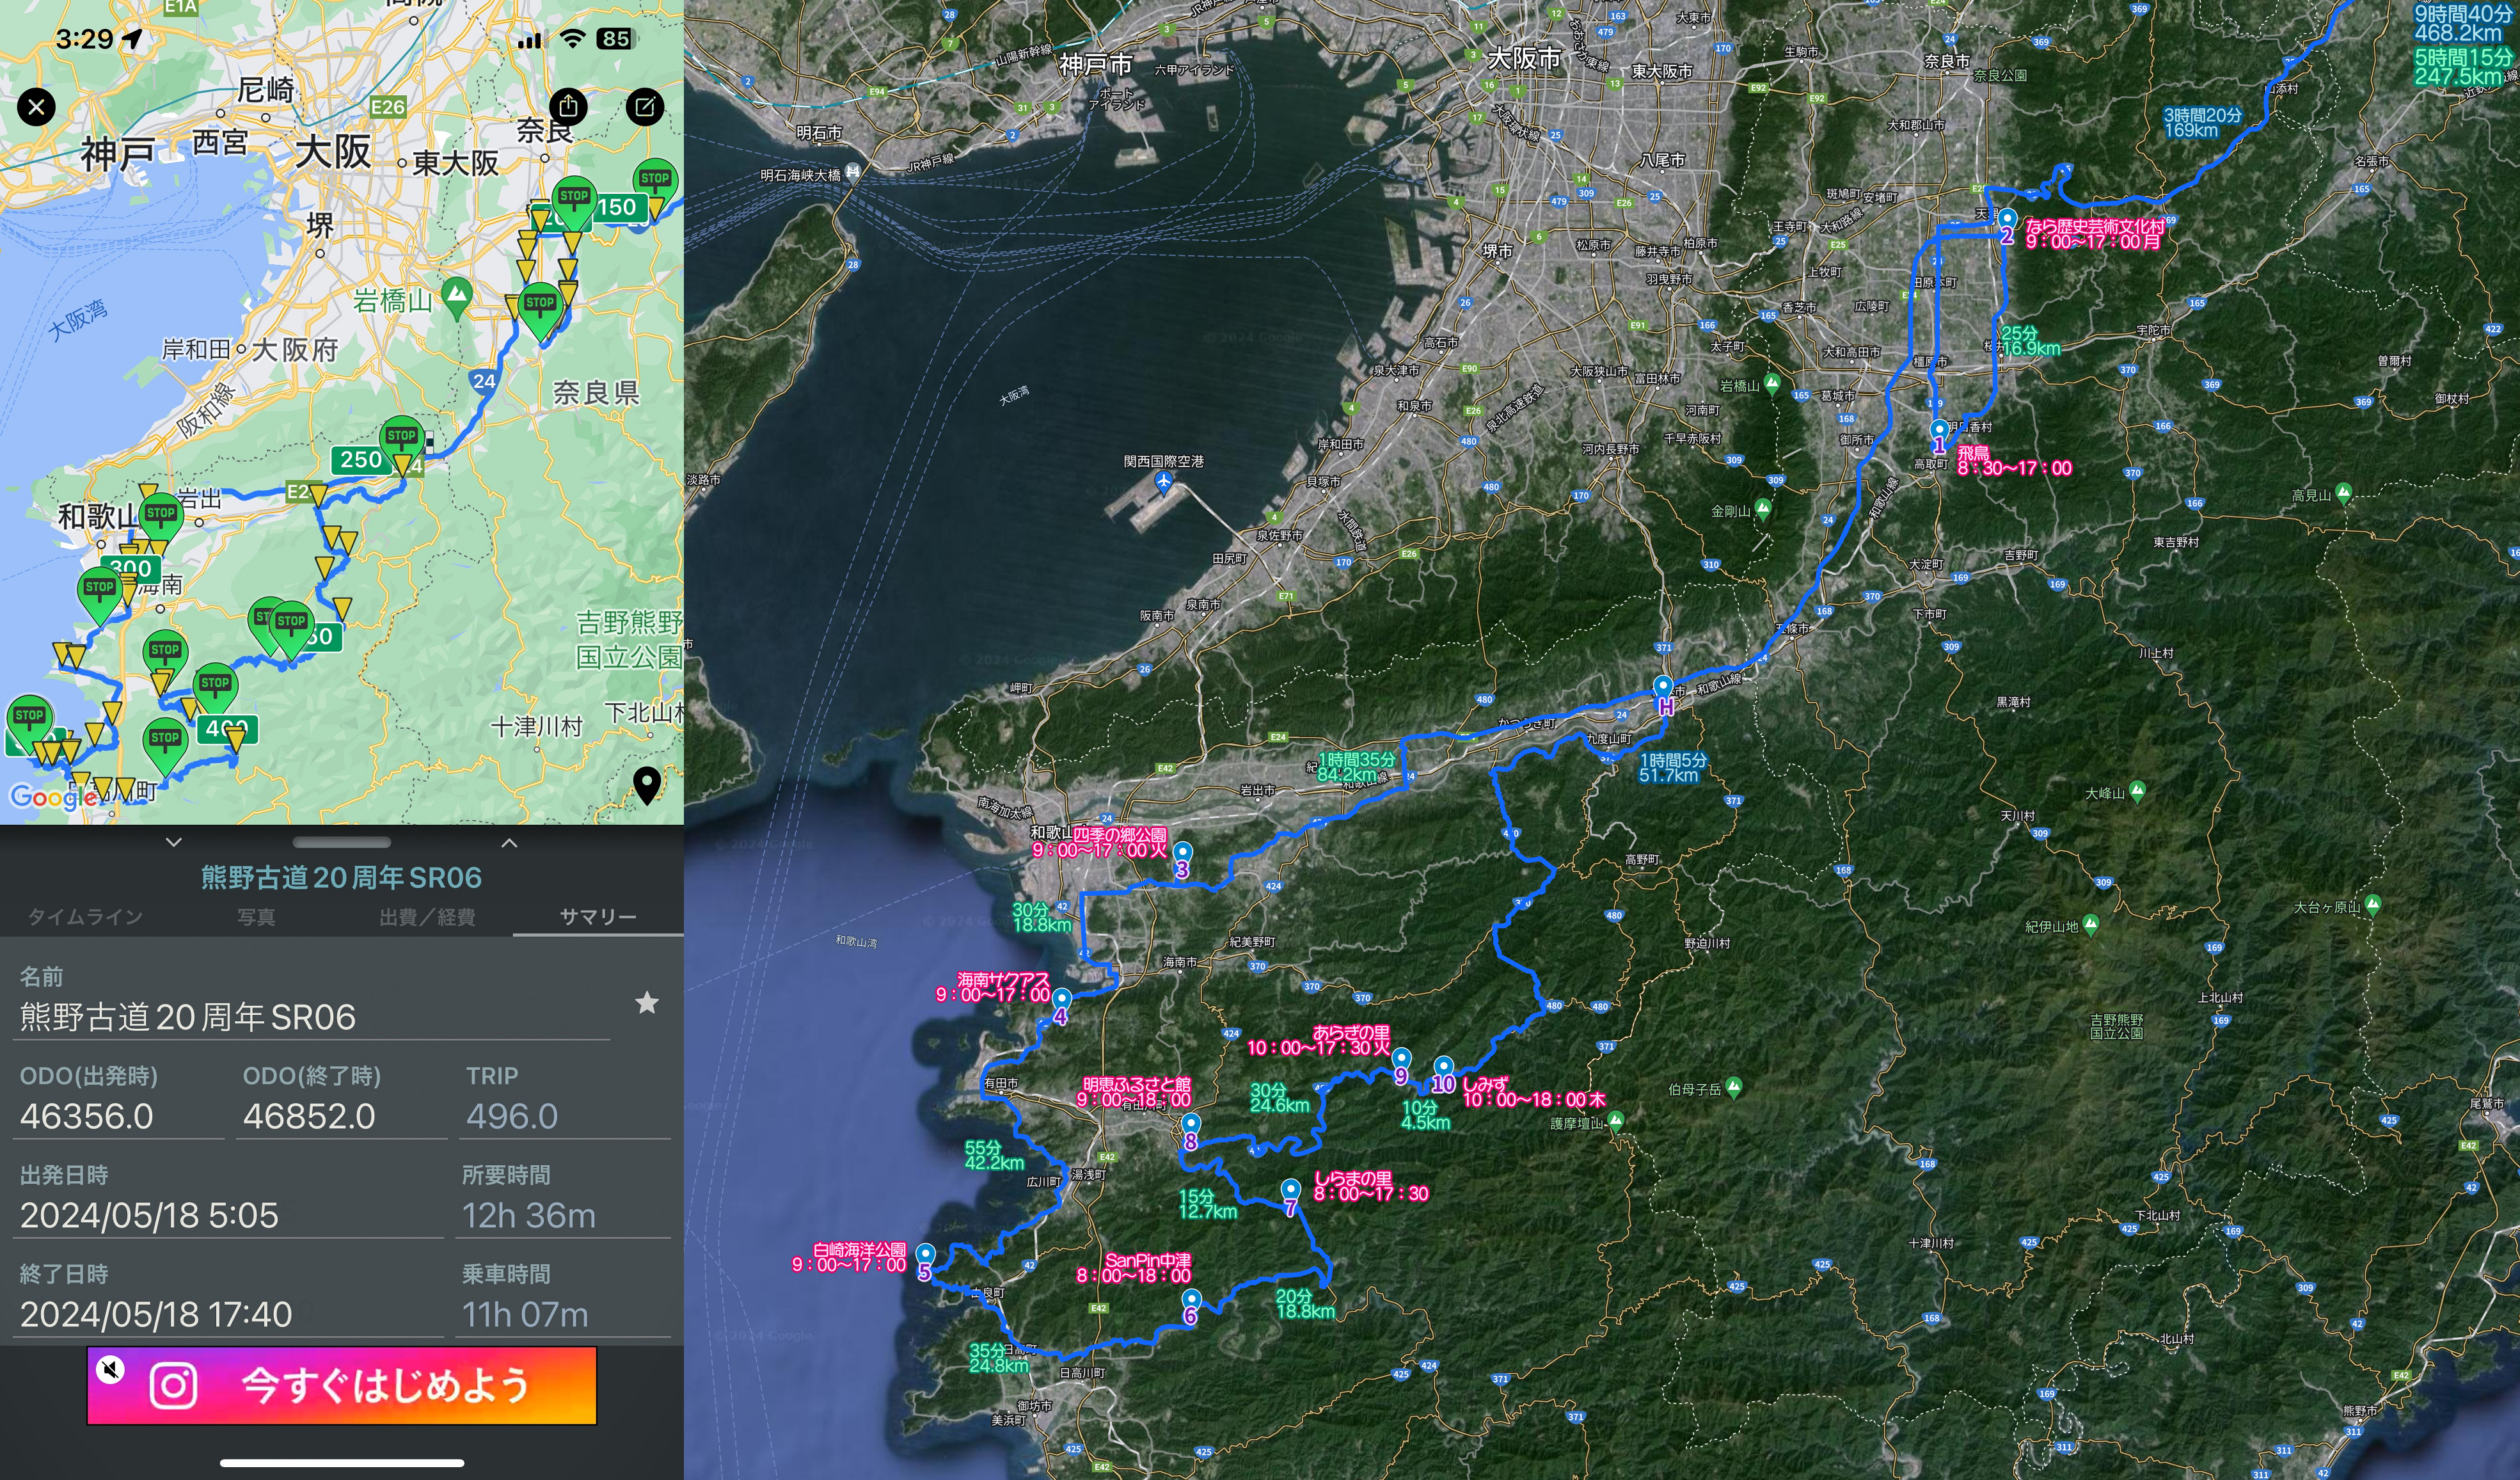
Task: Tap the cellular signal indicator in status bar
Action: 530,40
